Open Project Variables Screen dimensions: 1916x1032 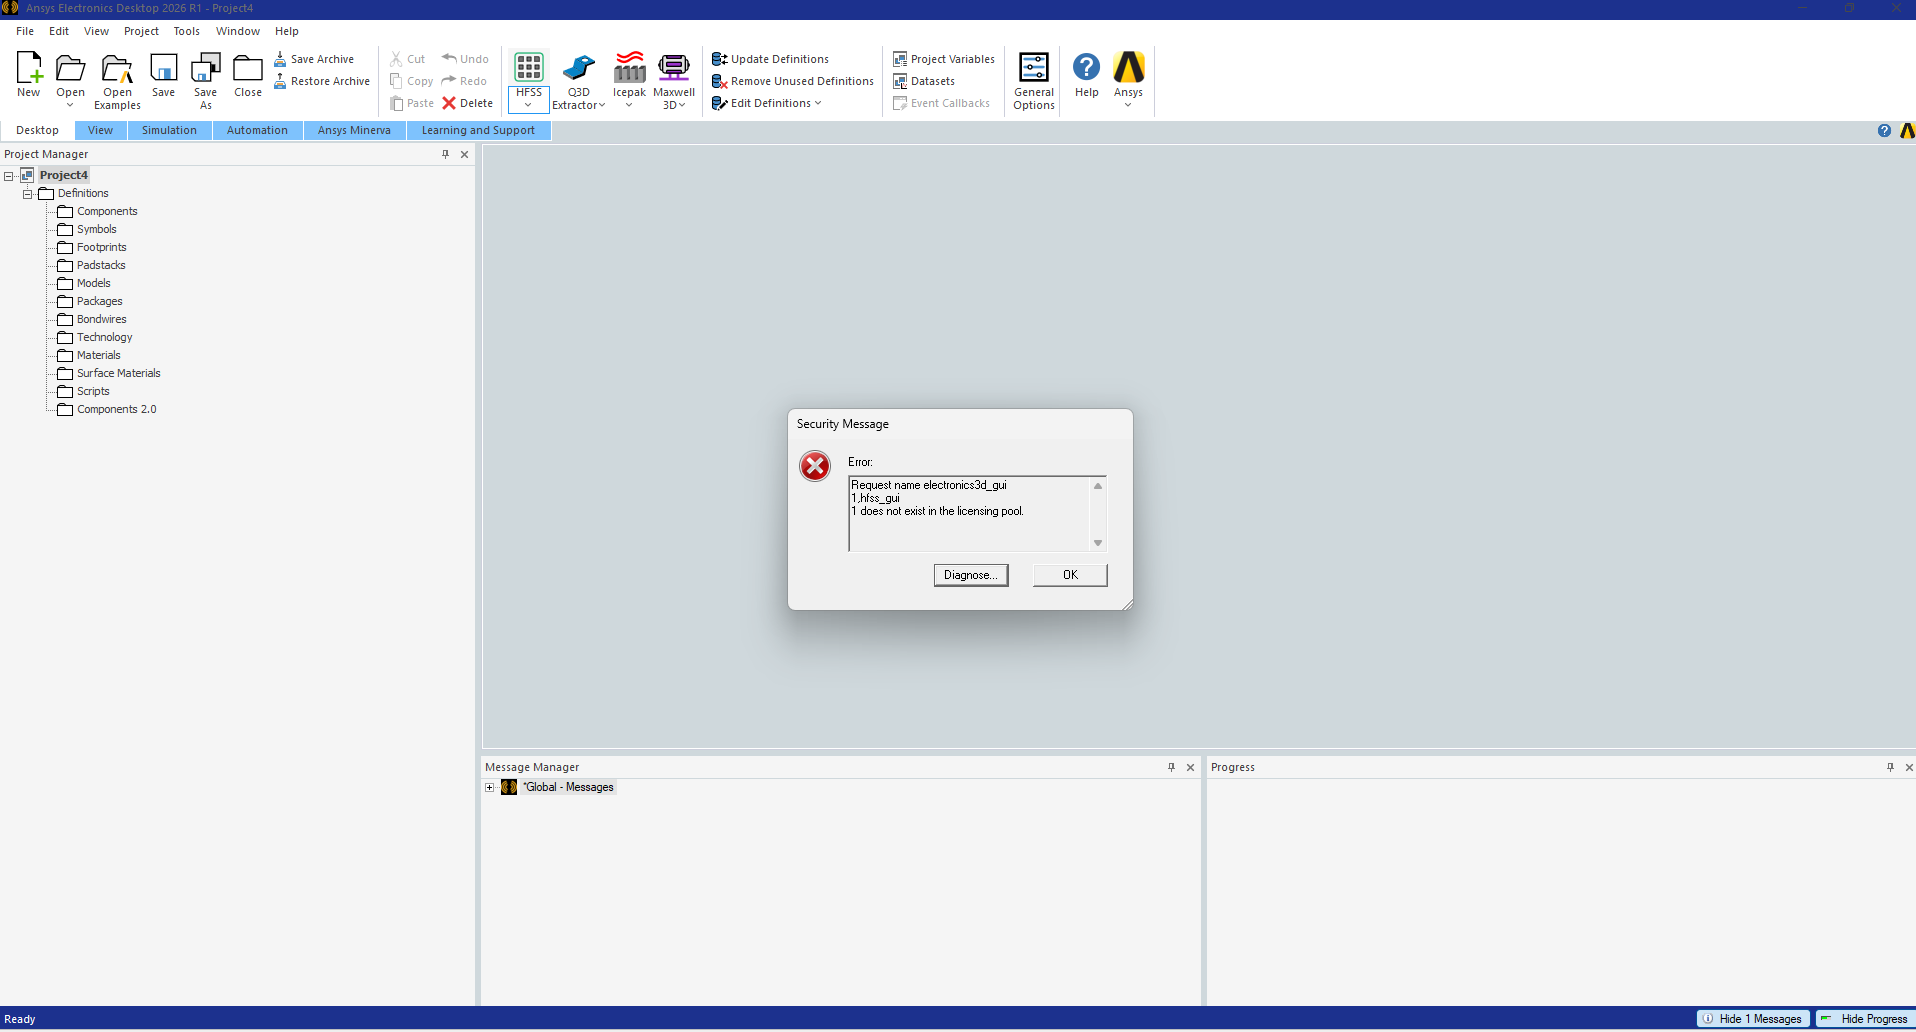pyautogui.click(x=944, y=59)
